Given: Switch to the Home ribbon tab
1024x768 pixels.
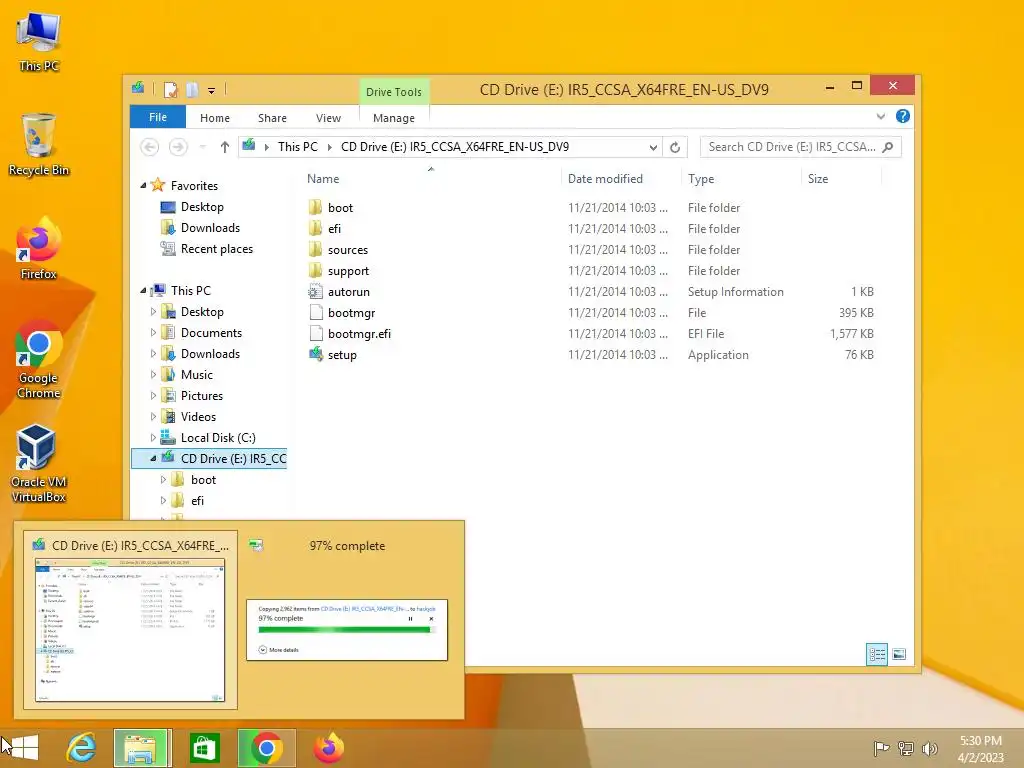Looking at the screenshot, I should [x=215, y=118].
